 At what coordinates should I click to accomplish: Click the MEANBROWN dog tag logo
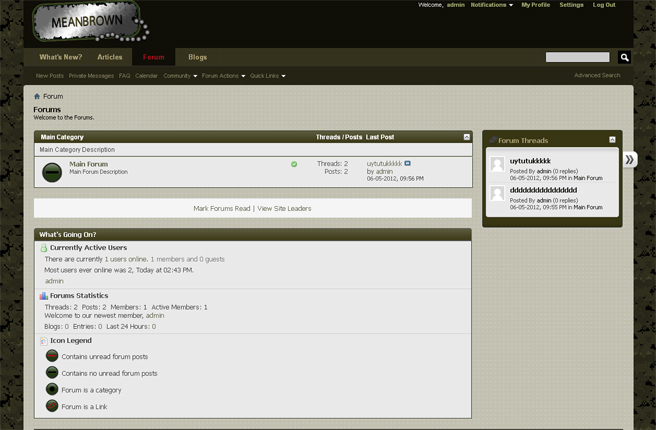click(90, 22)
